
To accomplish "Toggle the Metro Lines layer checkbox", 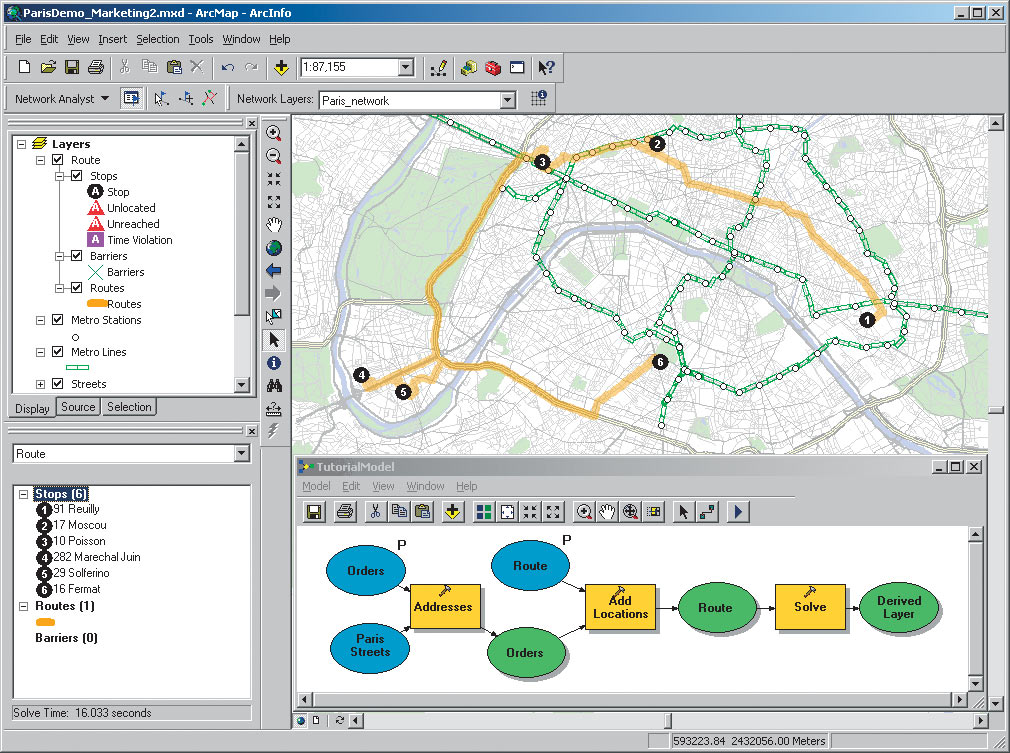I will click(x=57, y=352).
